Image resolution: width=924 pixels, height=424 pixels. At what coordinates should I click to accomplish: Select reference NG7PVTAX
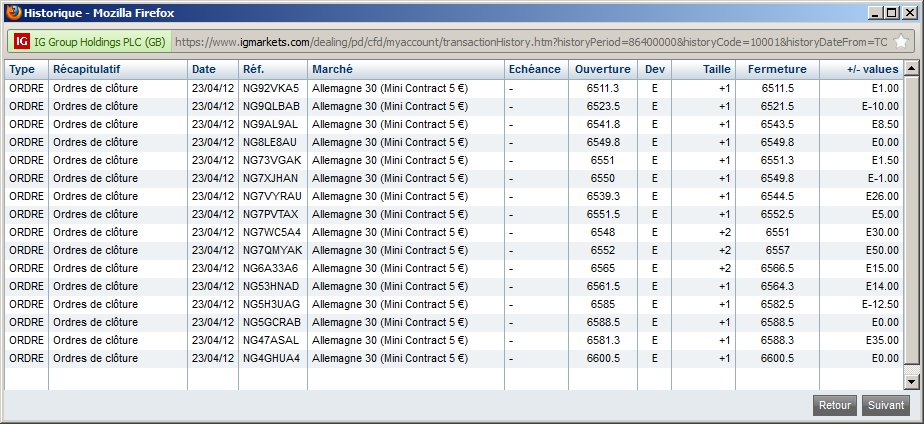tap(270, 214)
